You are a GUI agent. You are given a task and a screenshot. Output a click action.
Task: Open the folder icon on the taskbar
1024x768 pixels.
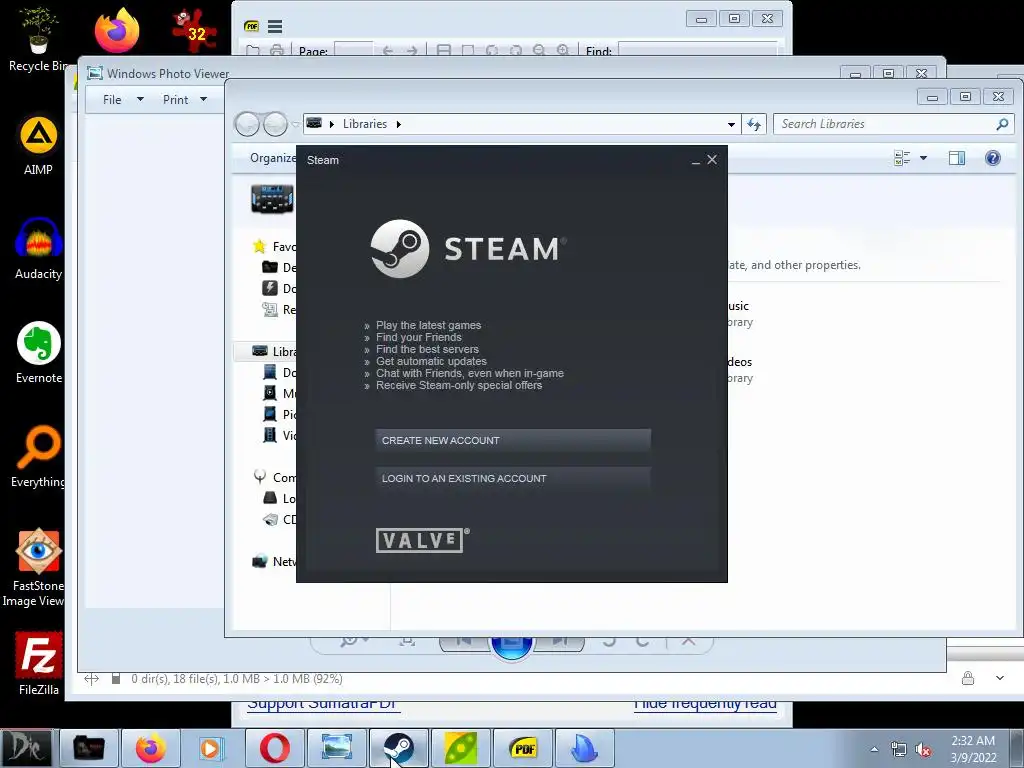(x=89, y=748)
